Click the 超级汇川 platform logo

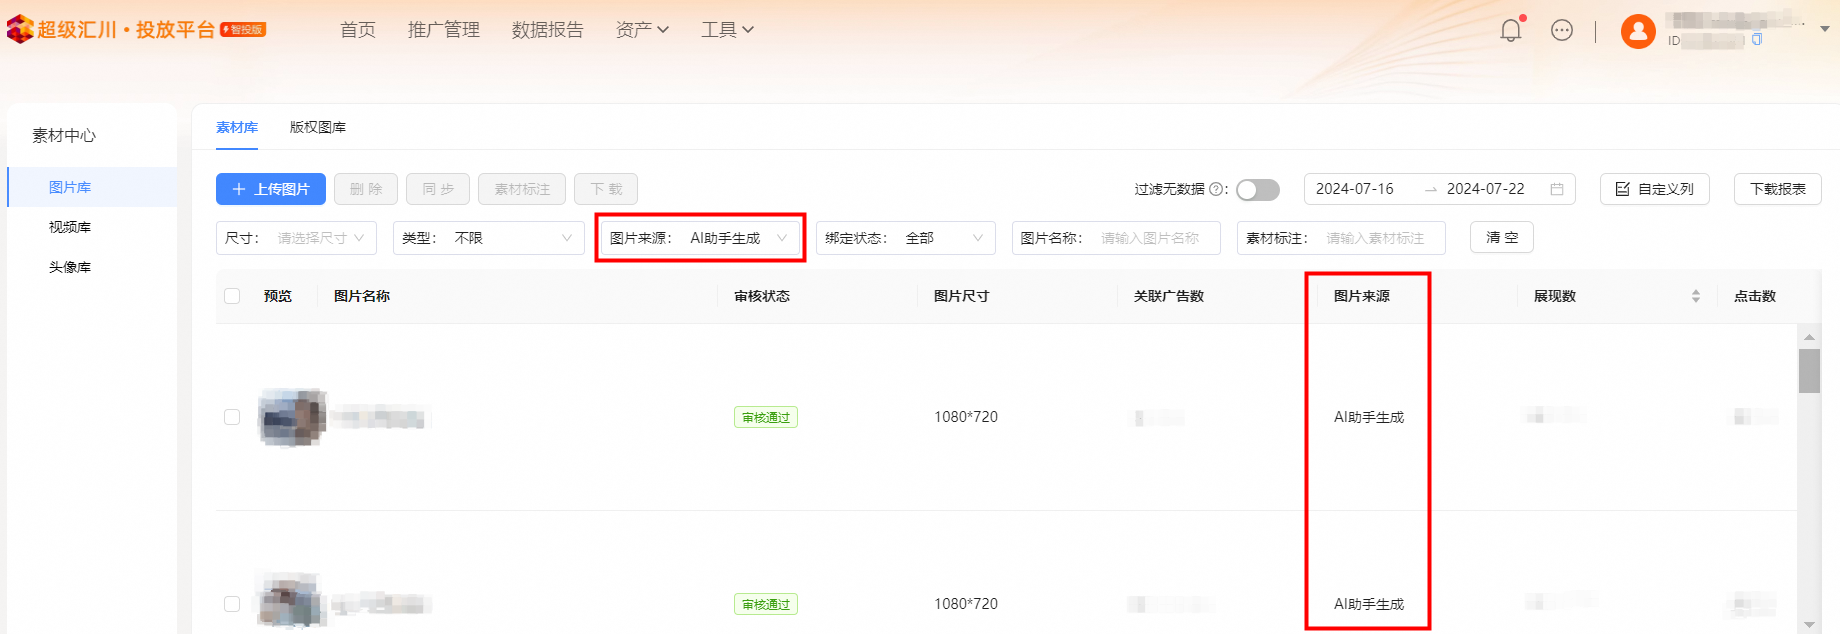point(136,30)
